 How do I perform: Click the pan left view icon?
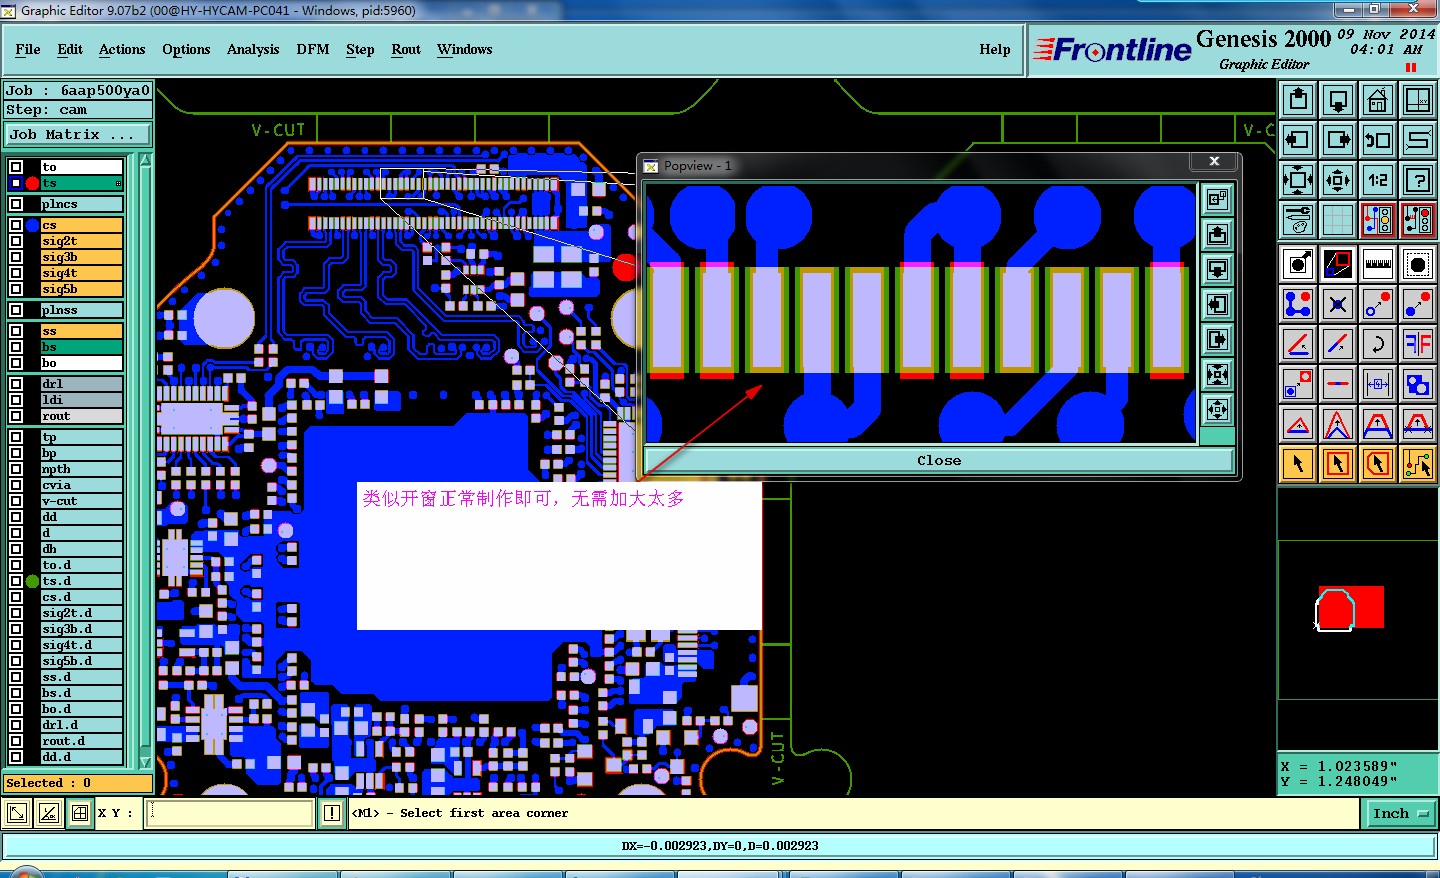(1298, 140)
